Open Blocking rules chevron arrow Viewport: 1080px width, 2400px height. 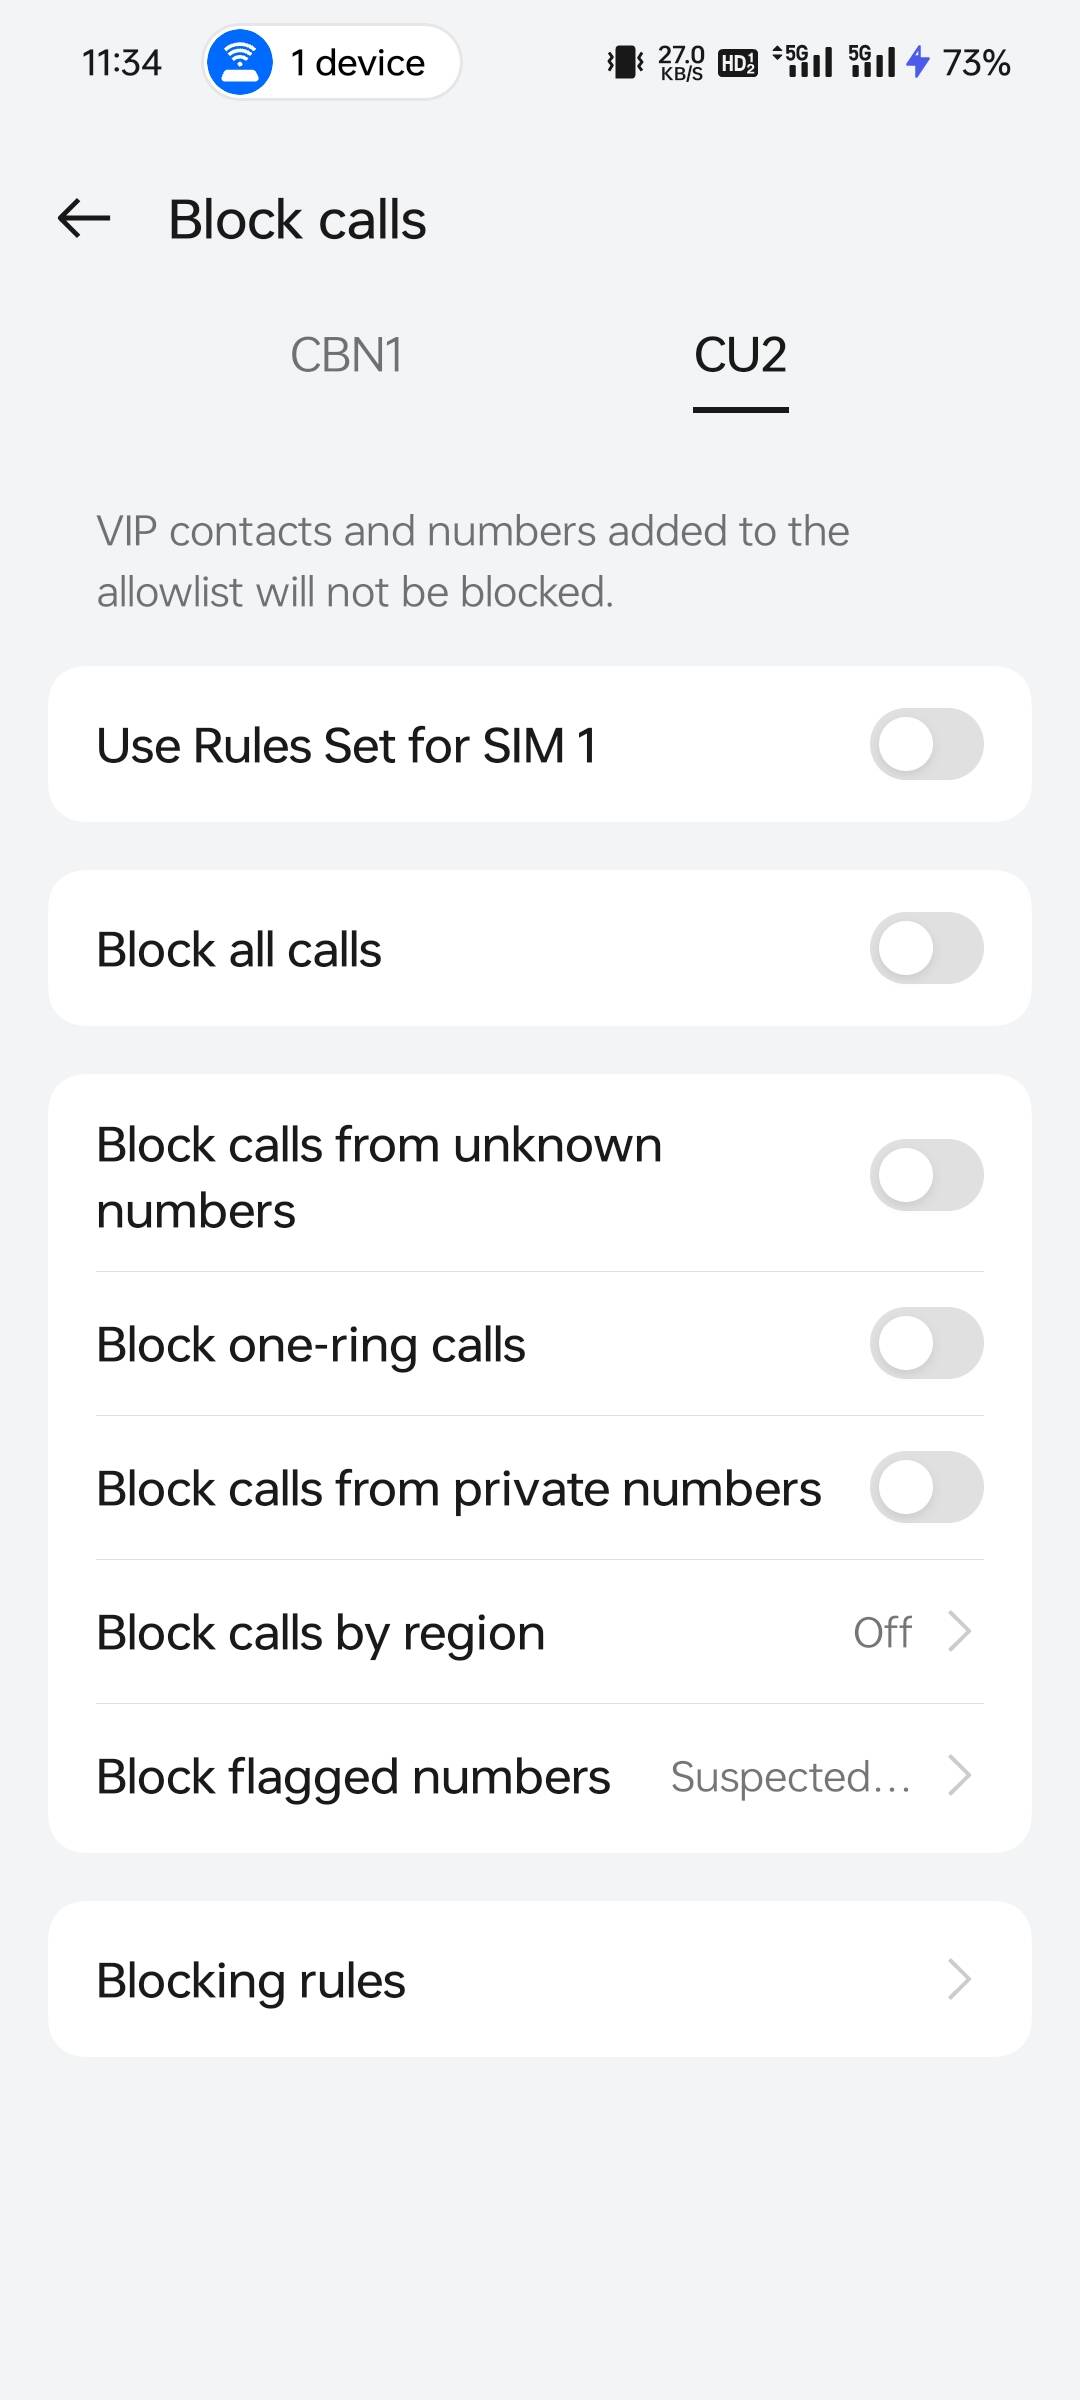coord(959,1979)
